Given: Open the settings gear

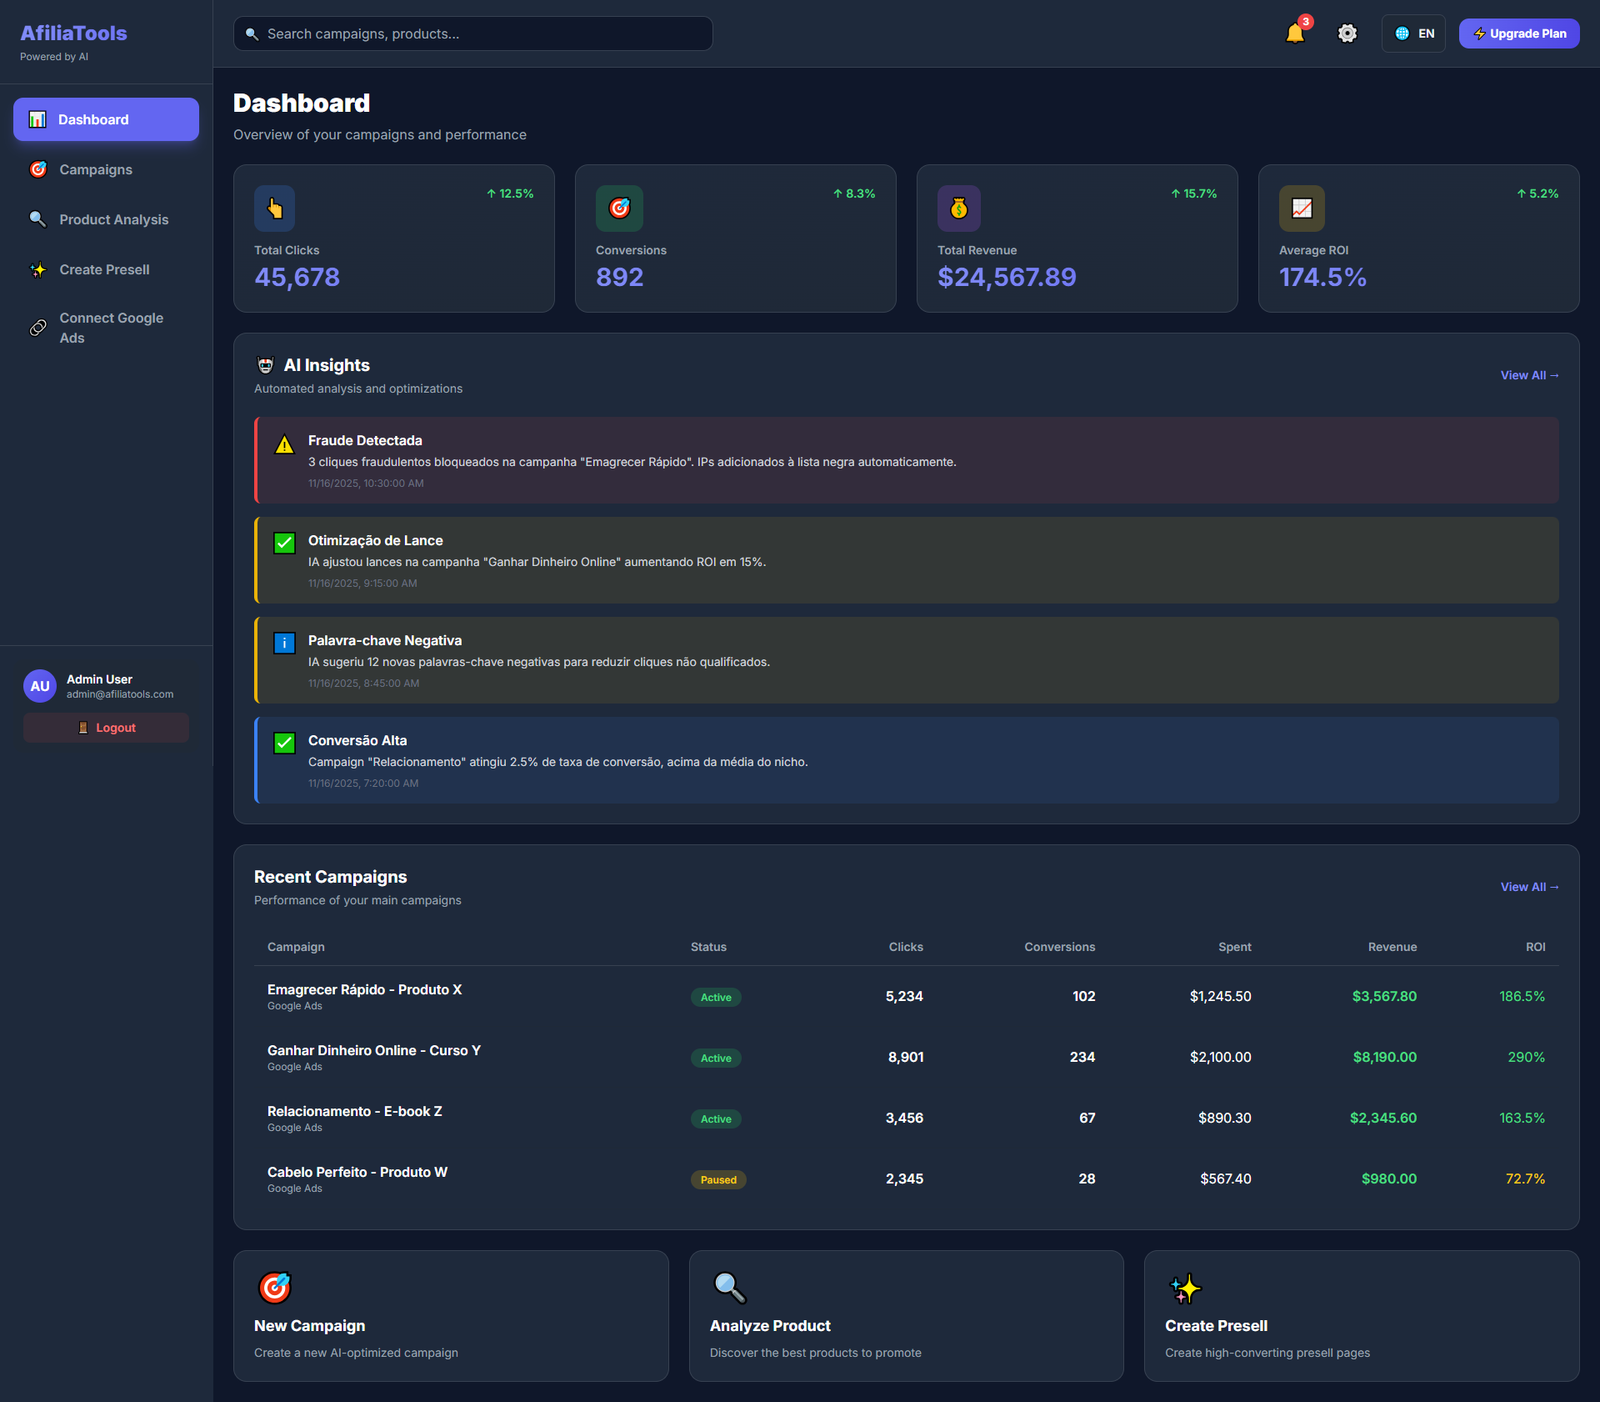Looking at the screenshot, I should pyautogui.click(x=1346, y=33).
